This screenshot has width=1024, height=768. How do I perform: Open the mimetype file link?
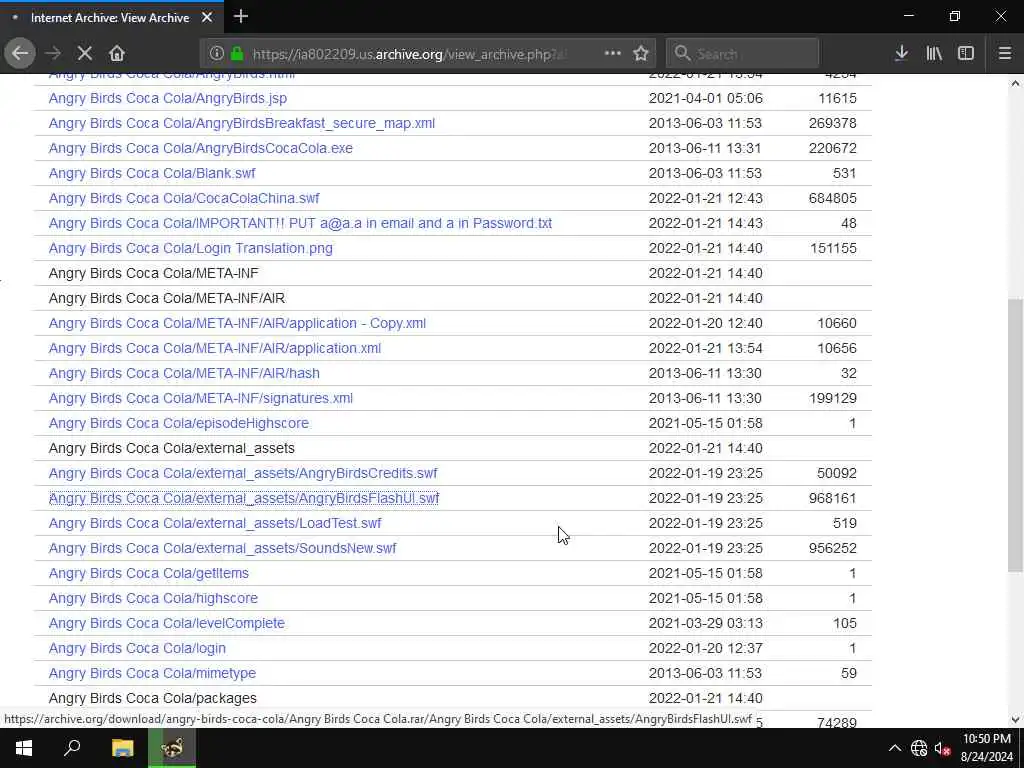[x=152, y=673]
